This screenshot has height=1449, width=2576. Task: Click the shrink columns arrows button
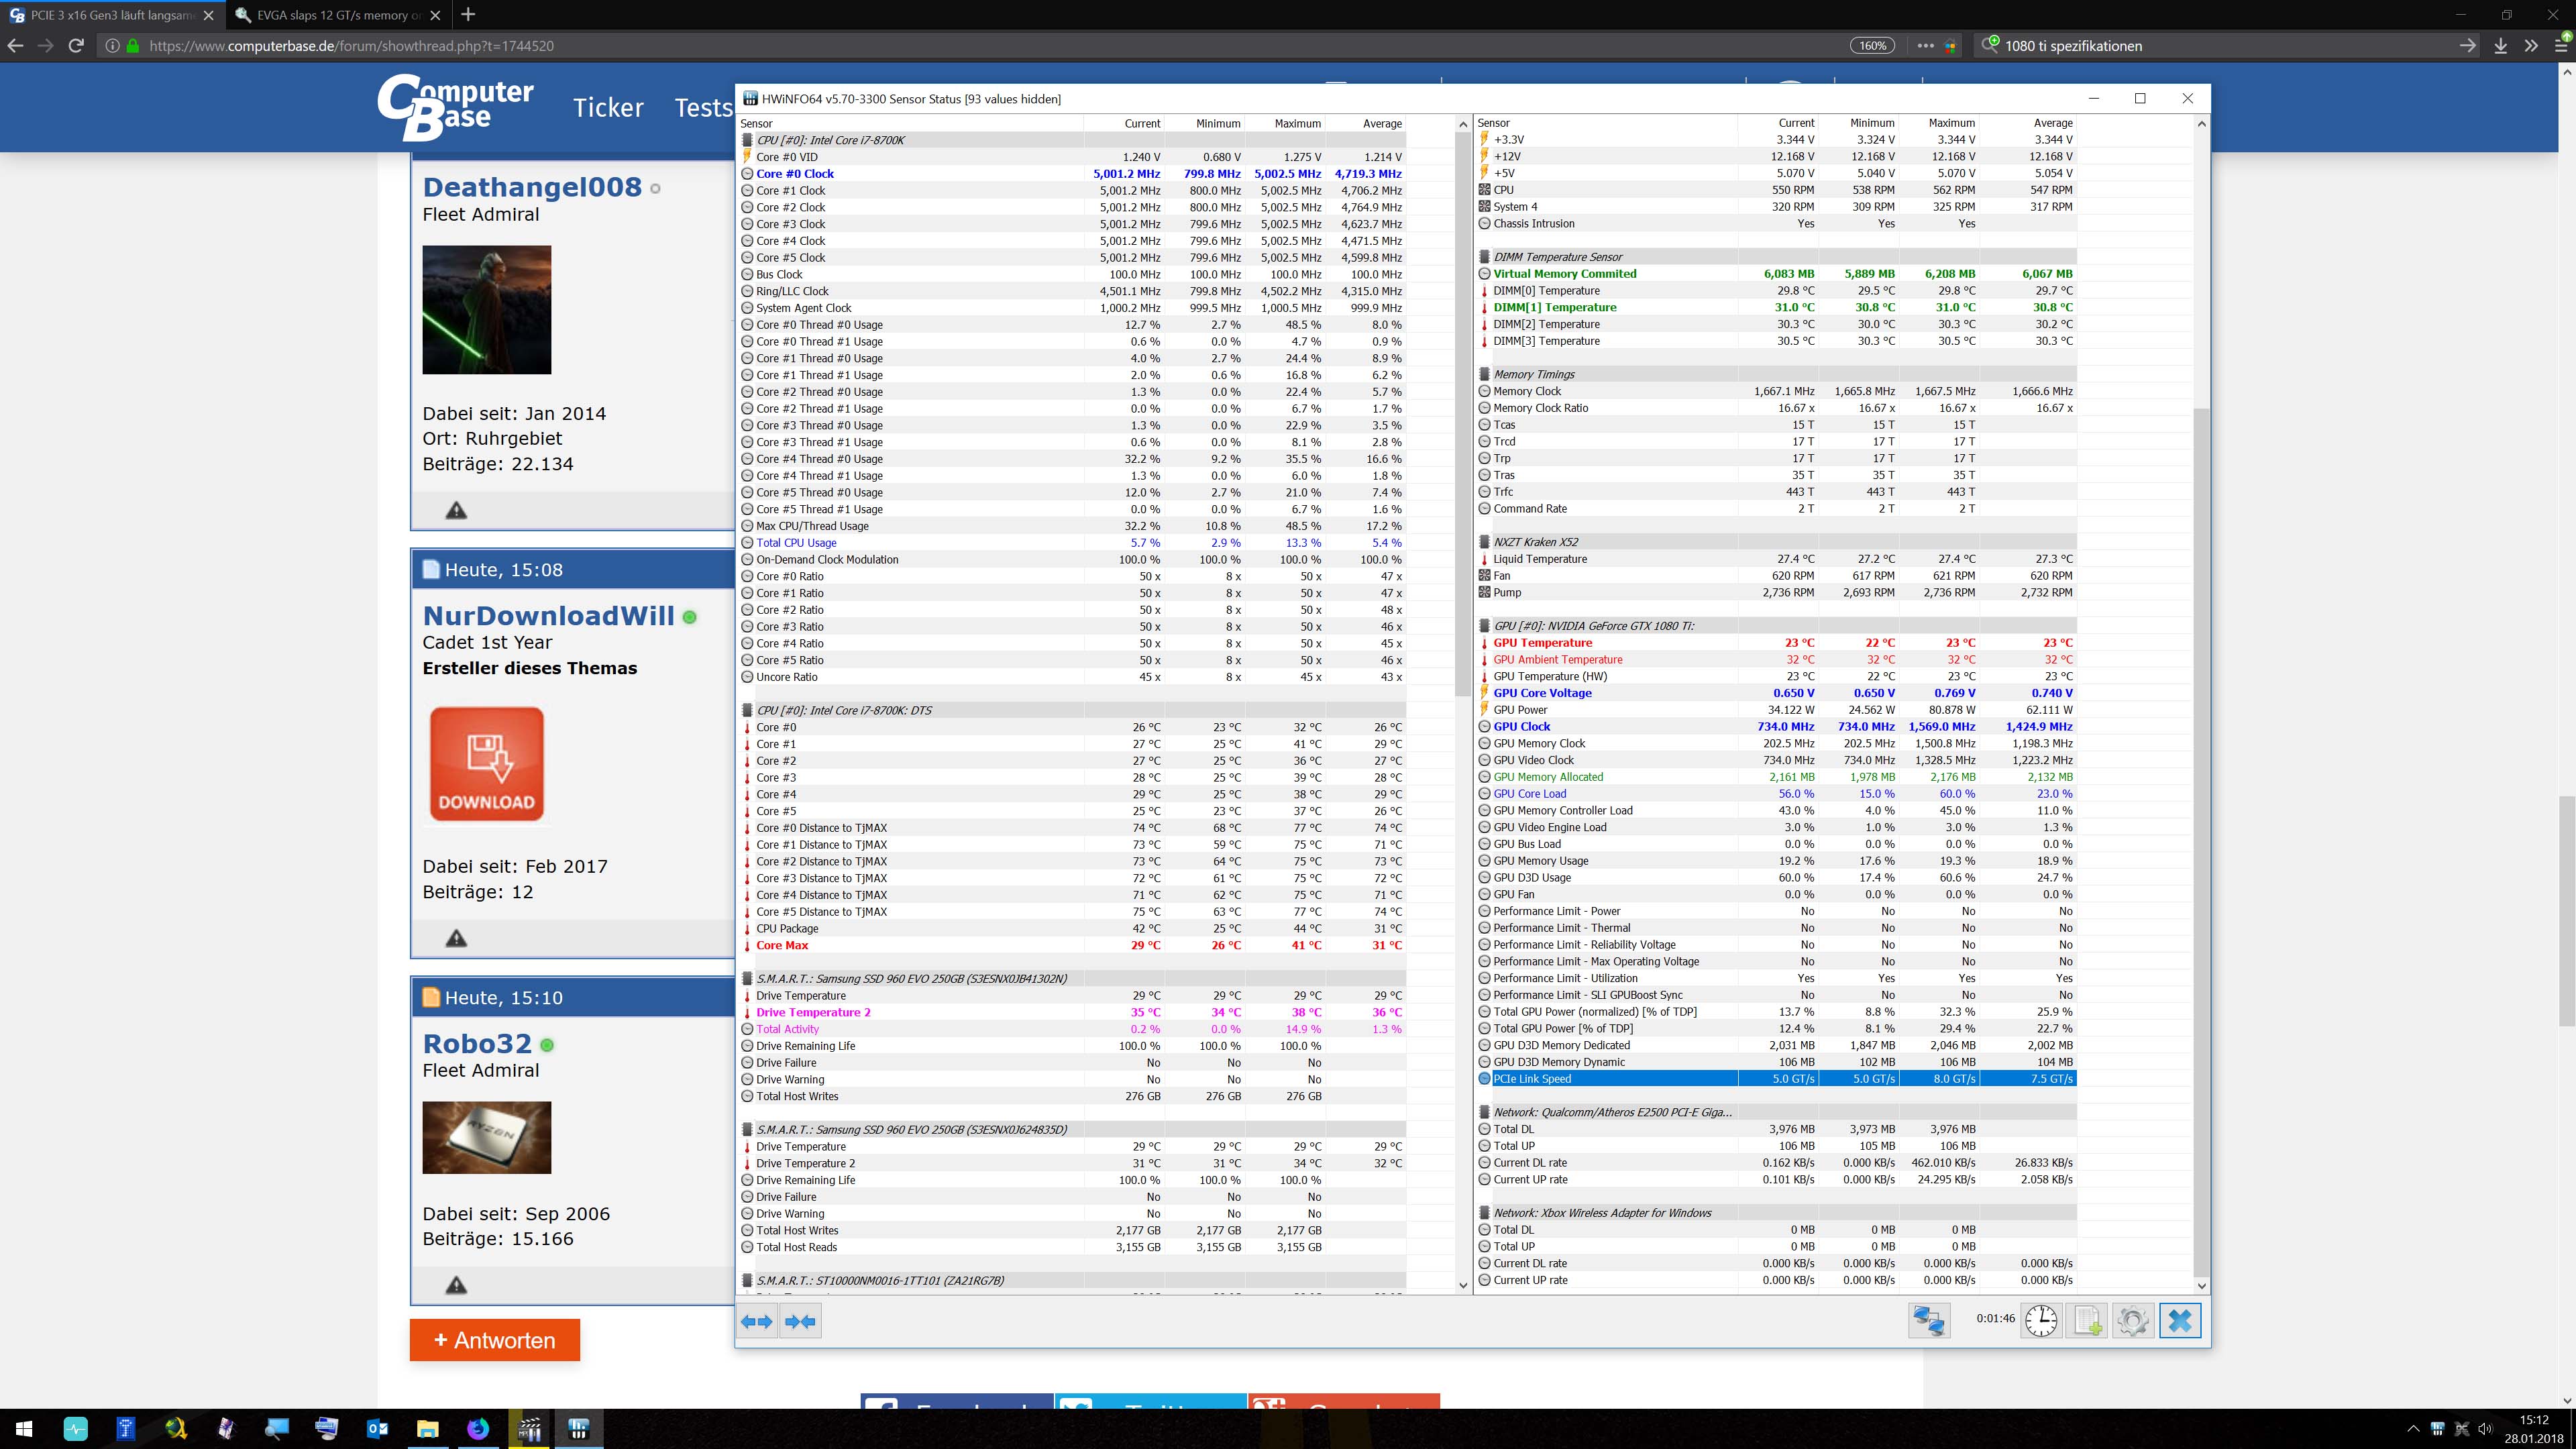pos(800,1321)
